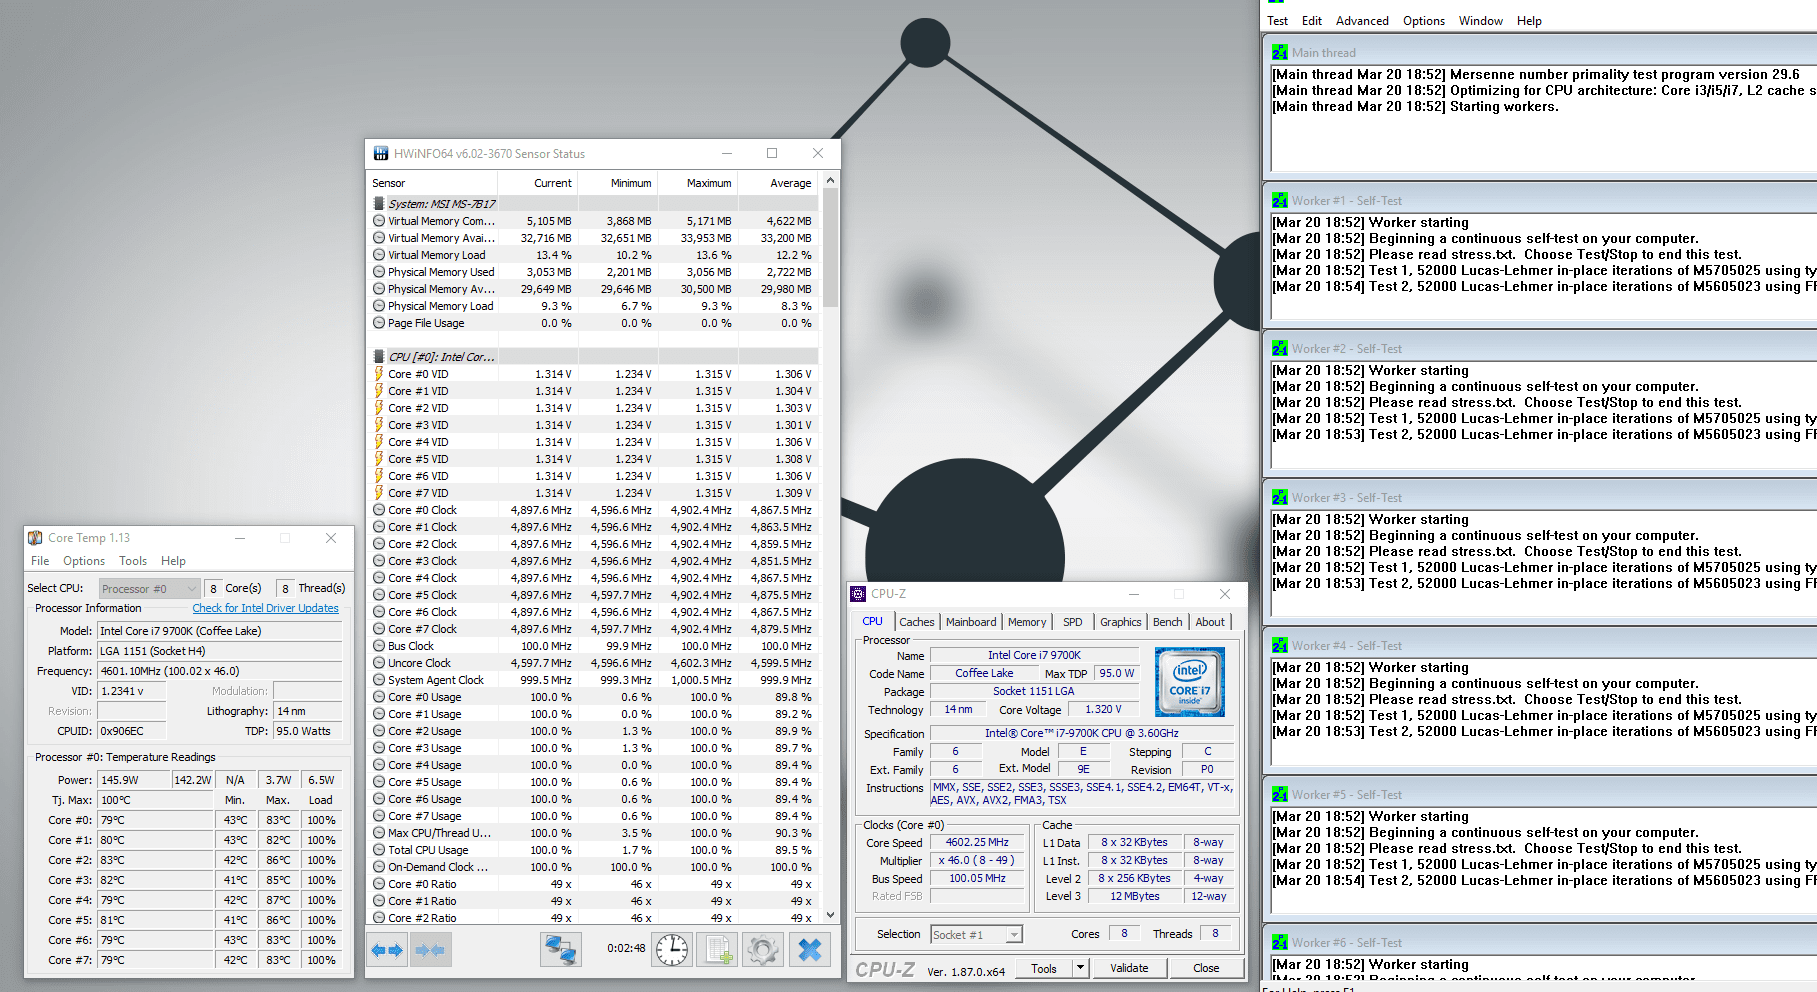Open the Test menu in Prime95
The width and height of the screenshot is (1817, 992).
1278,21
